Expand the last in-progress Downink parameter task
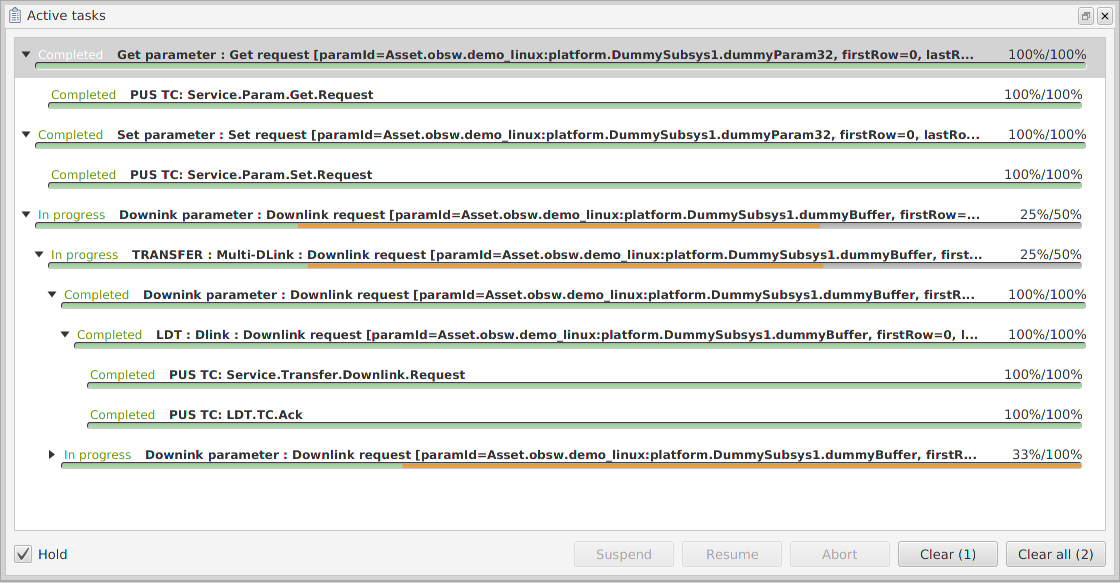The width and height of the screenshot is (1120, 583). click(52, 455)
